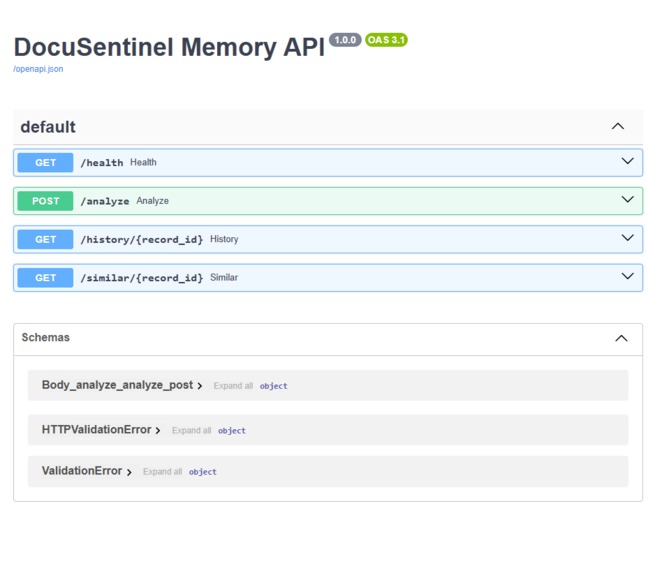Viewport: 648px width, 573px height.
Task: Expand the GET /similar/{record_id} arrow
Action: (627, 276)
